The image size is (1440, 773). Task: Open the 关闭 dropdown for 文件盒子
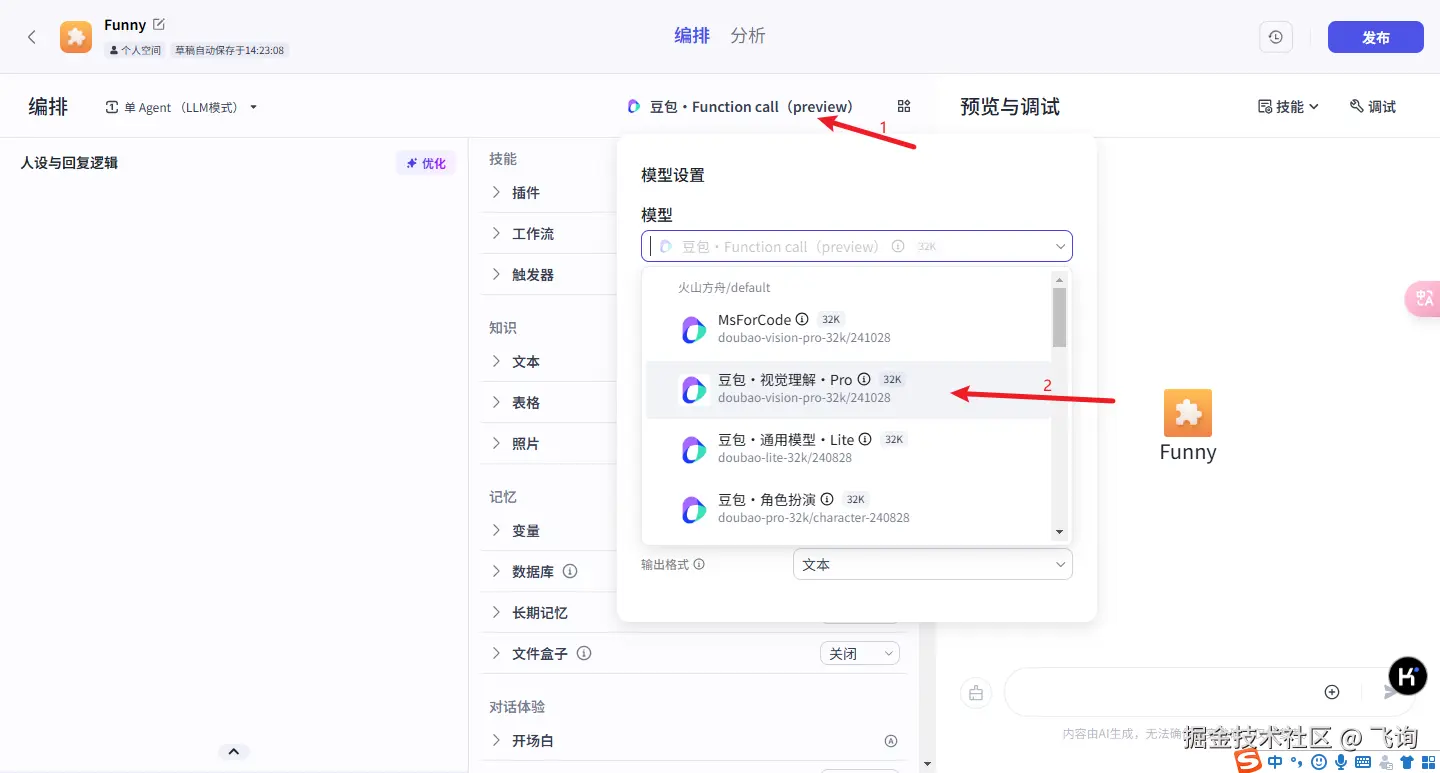coord(860,653)
